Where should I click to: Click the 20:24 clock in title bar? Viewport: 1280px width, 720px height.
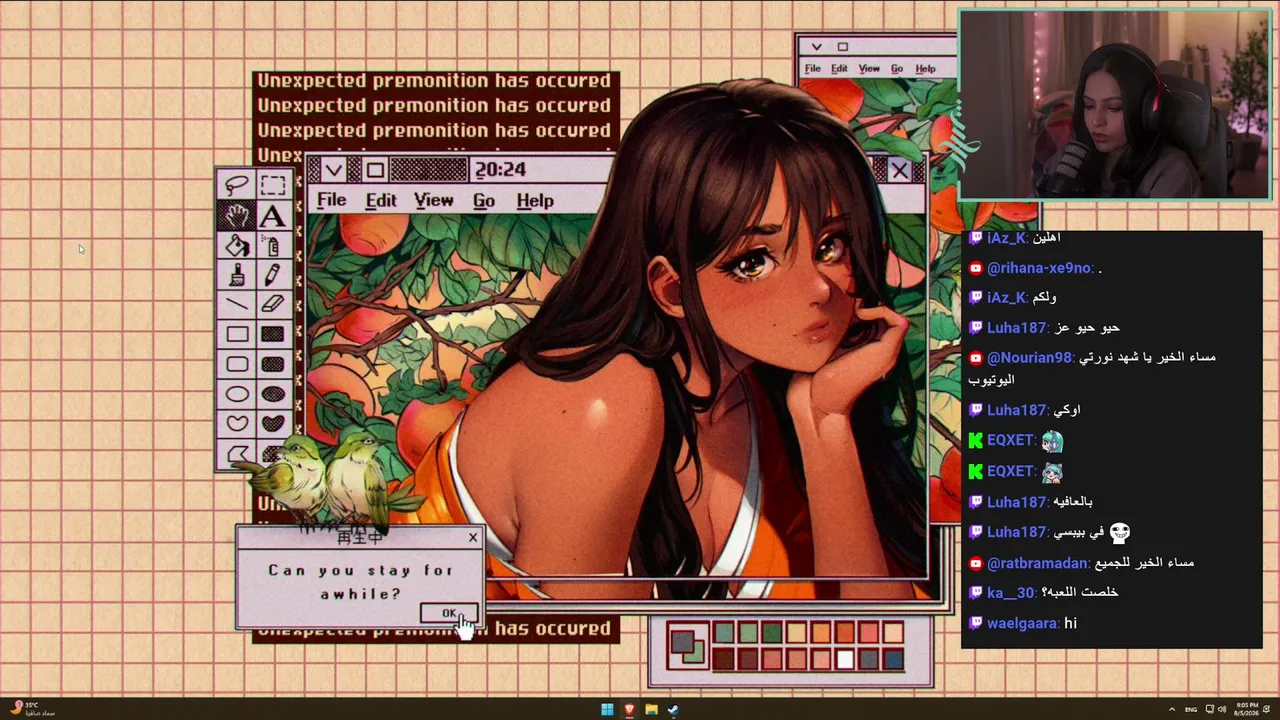[500, 169]
